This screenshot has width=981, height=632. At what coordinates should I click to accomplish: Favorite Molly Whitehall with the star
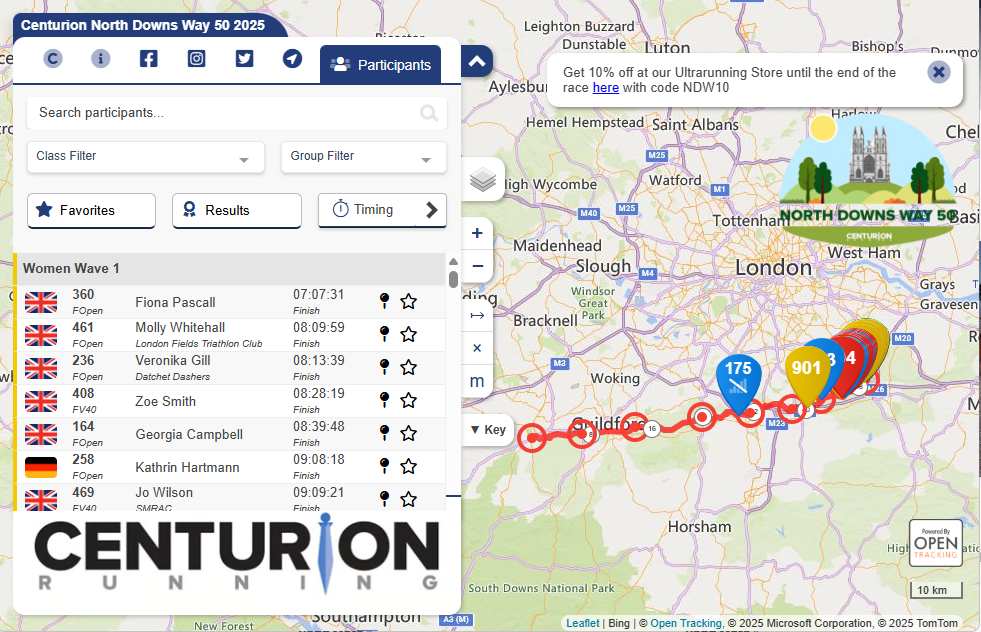pyautogui.click(x=409, y=334)
